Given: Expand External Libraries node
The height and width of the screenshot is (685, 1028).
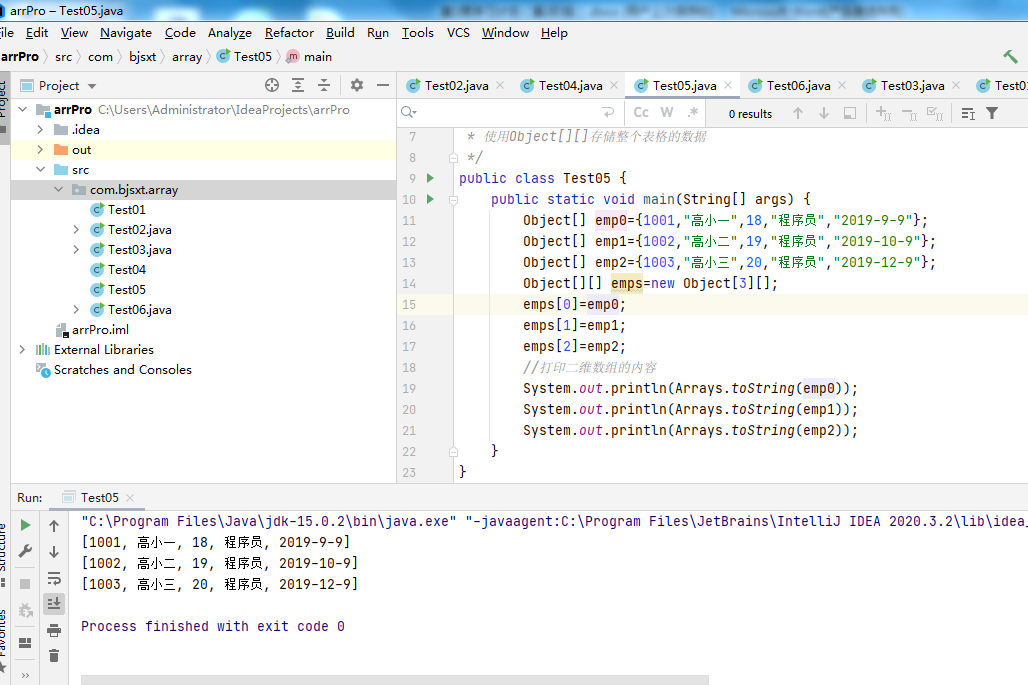Looking at the screenshot, I should click(x=22, y=349).
